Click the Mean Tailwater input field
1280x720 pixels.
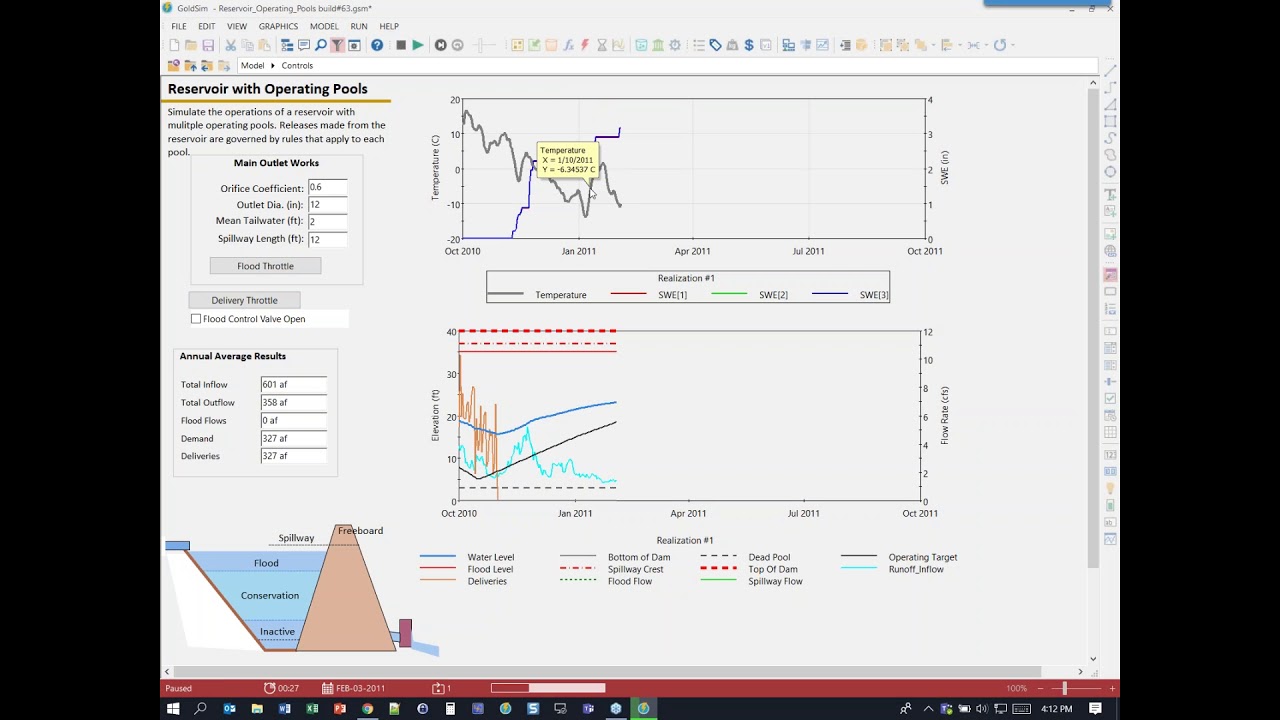[327, 222]
